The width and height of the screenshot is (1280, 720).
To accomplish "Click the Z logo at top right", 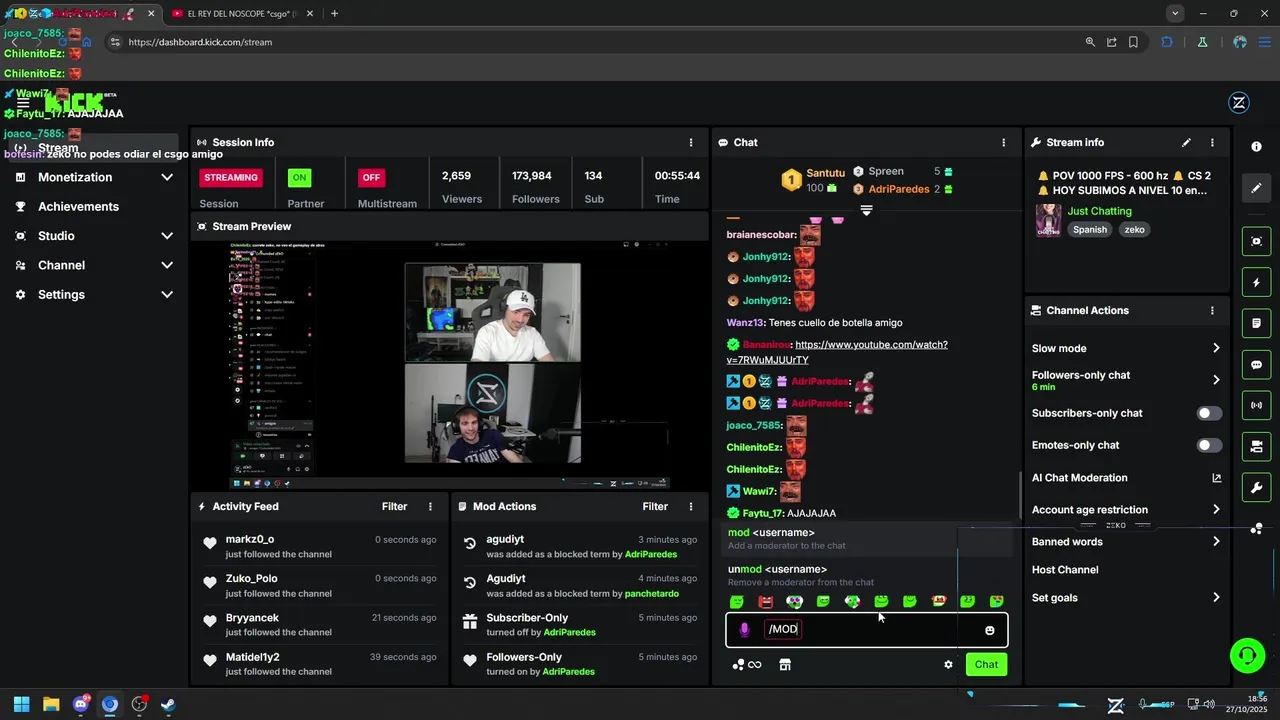I will [1239, 103].
